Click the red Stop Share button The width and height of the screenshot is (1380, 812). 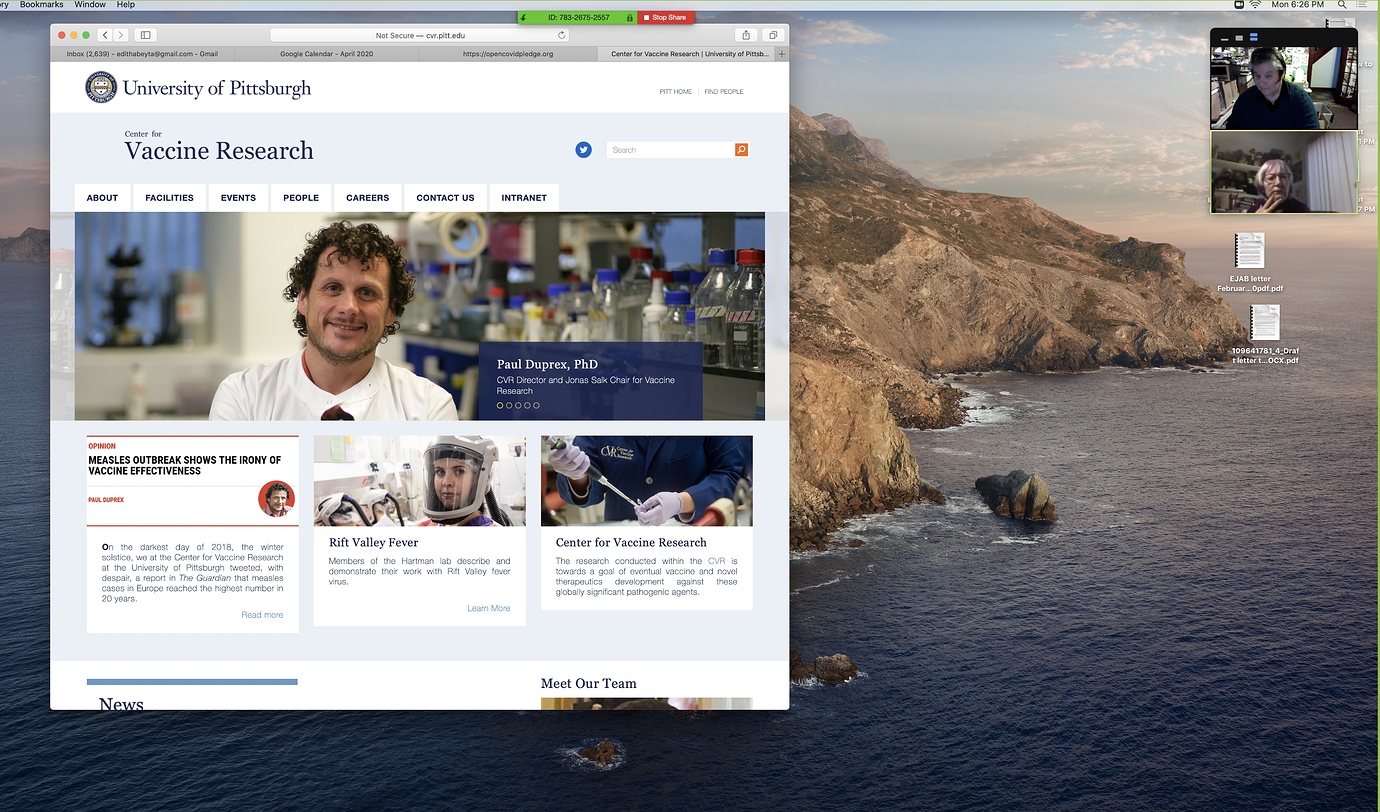tap(665, 17)
